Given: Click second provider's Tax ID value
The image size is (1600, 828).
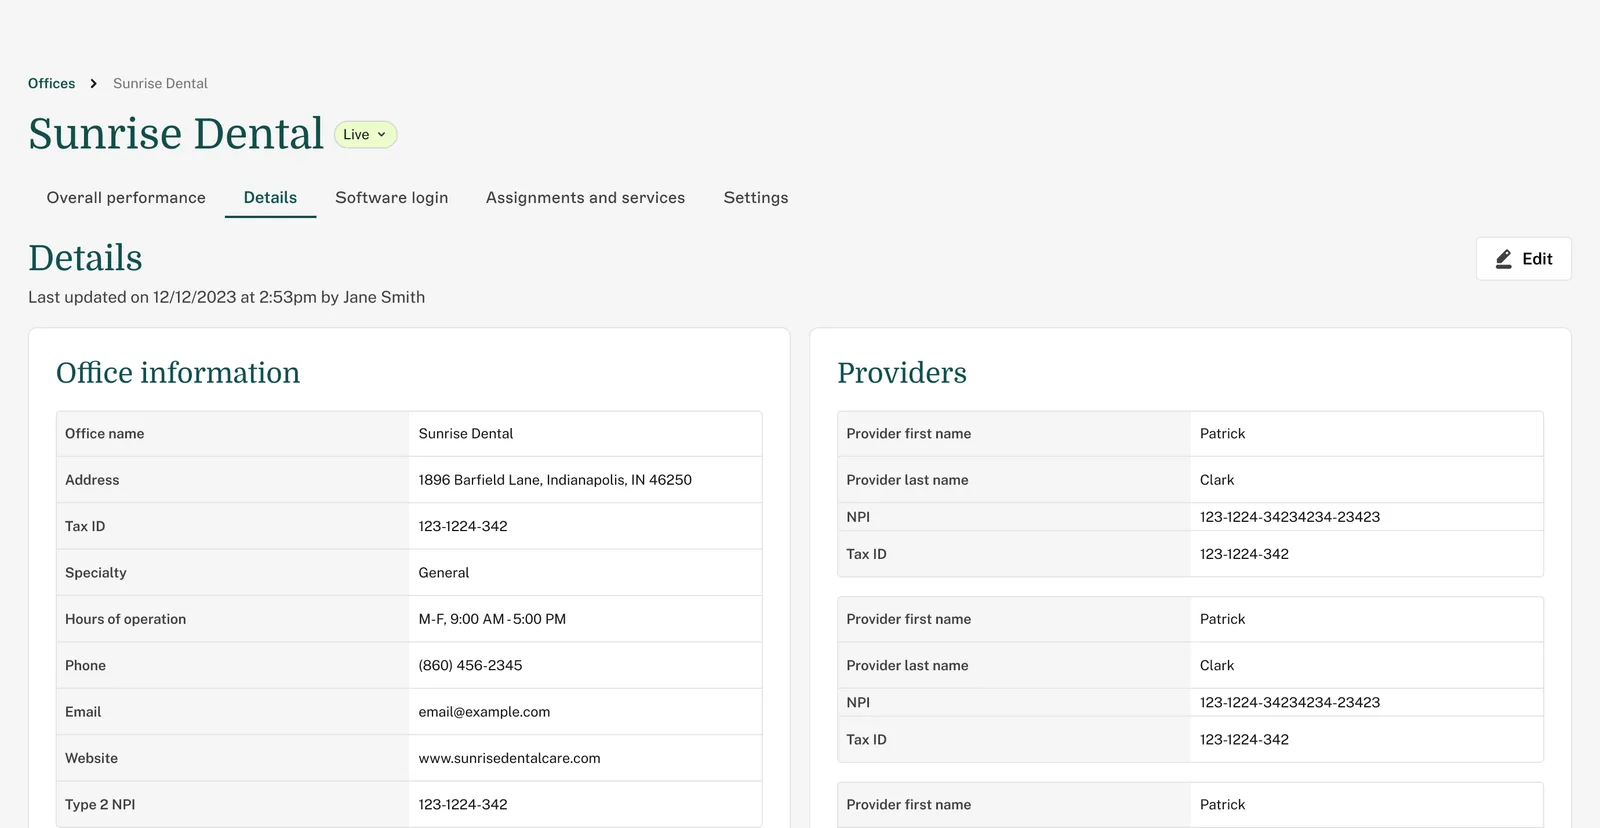Looking at the screenshot, I should point(1244,740).
